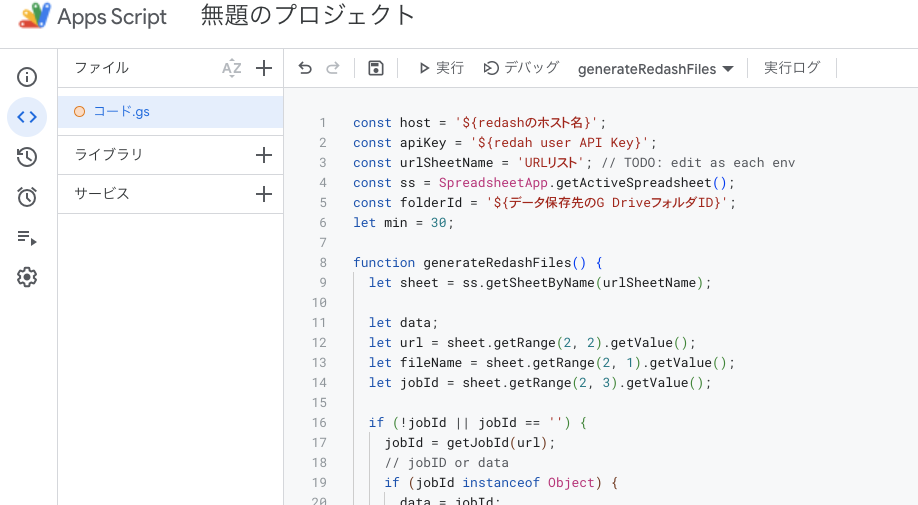Add a new file with plus icon
This screenshot has width=918, height=505.
[x=264, y=68]
